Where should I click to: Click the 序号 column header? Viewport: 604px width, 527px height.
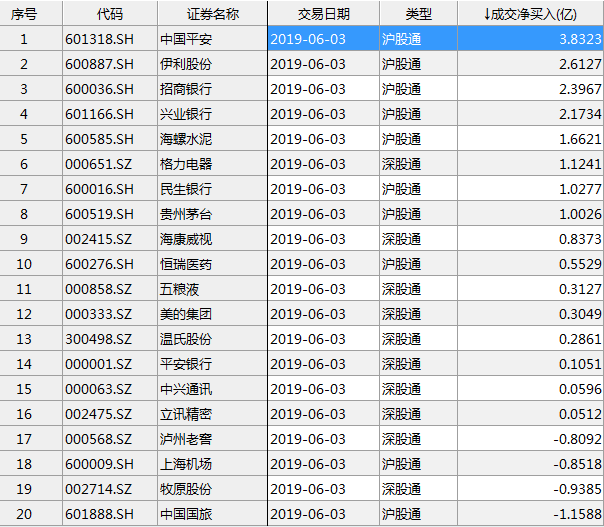pos(31,14)
